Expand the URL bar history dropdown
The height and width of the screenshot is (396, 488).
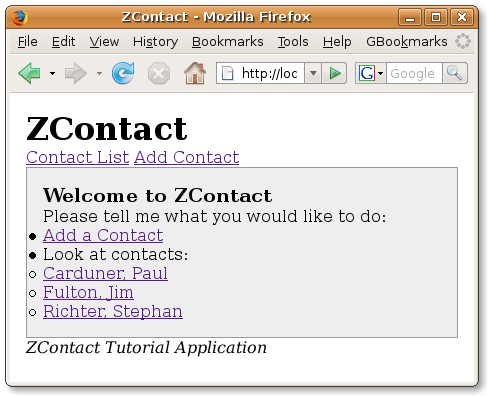[x=313, y=73]
